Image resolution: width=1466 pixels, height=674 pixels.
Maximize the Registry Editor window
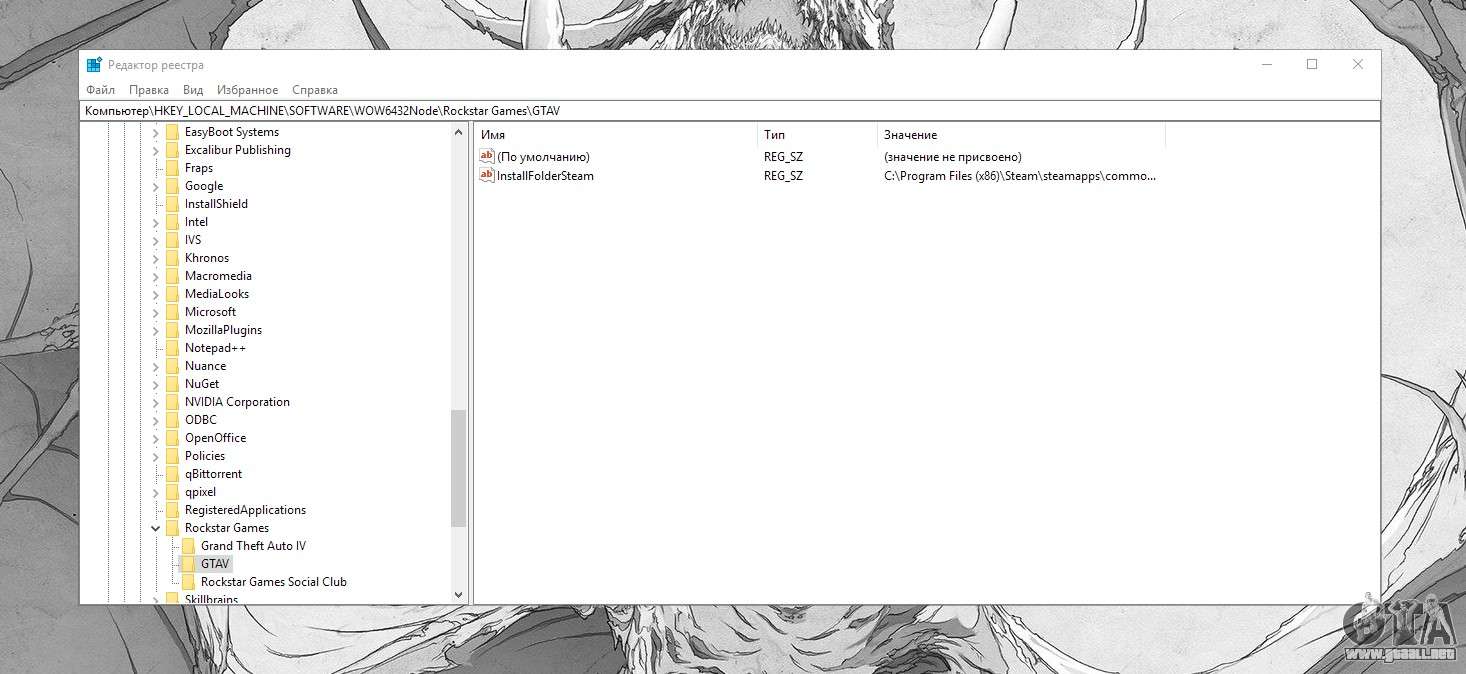[1312, 65]
